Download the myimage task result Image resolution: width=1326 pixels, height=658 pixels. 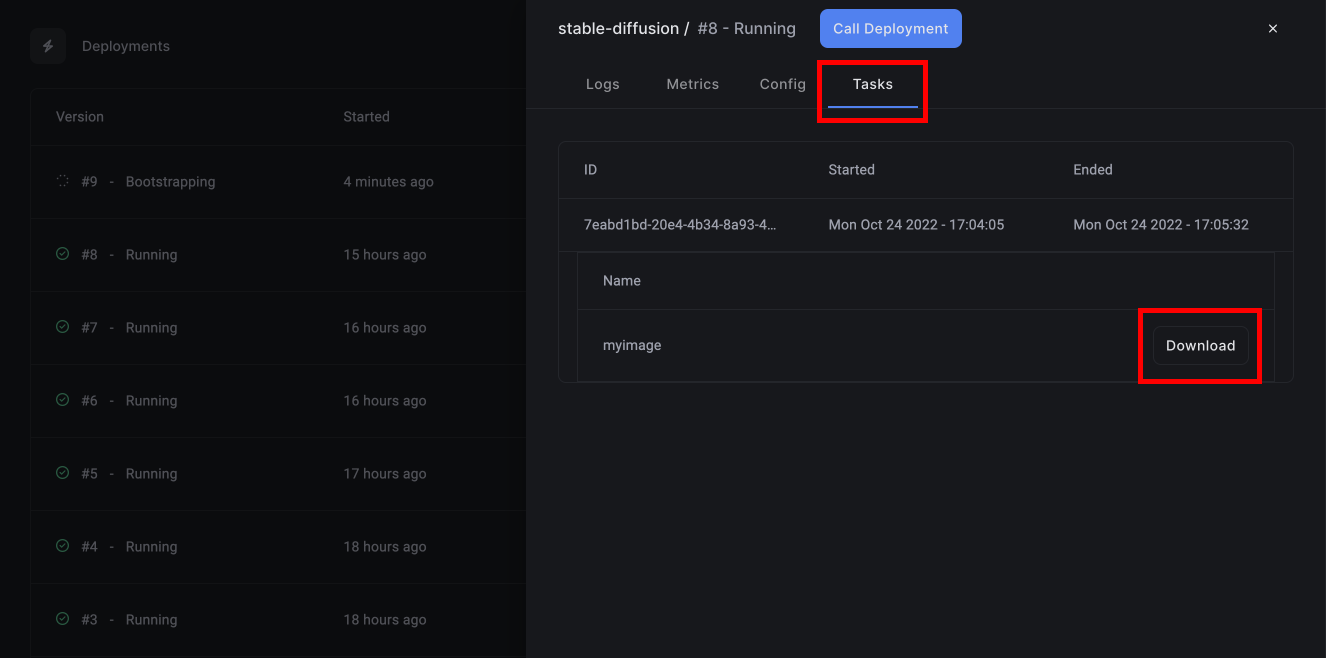1200,345
